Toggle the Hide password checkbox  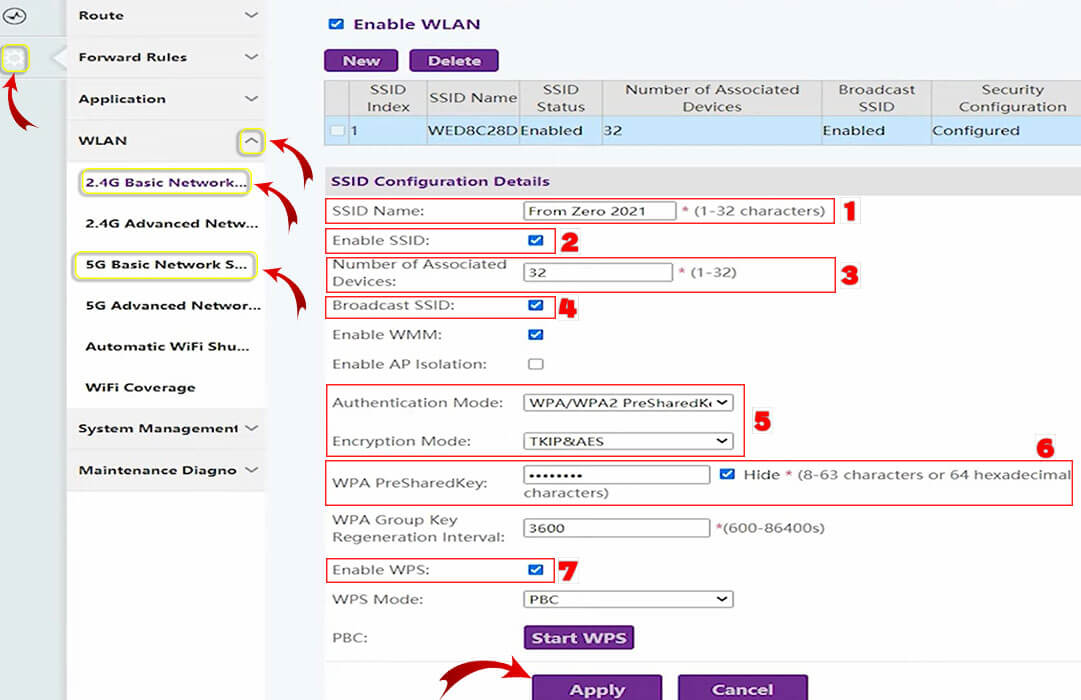pyautogui.click(x=726, y=475)
